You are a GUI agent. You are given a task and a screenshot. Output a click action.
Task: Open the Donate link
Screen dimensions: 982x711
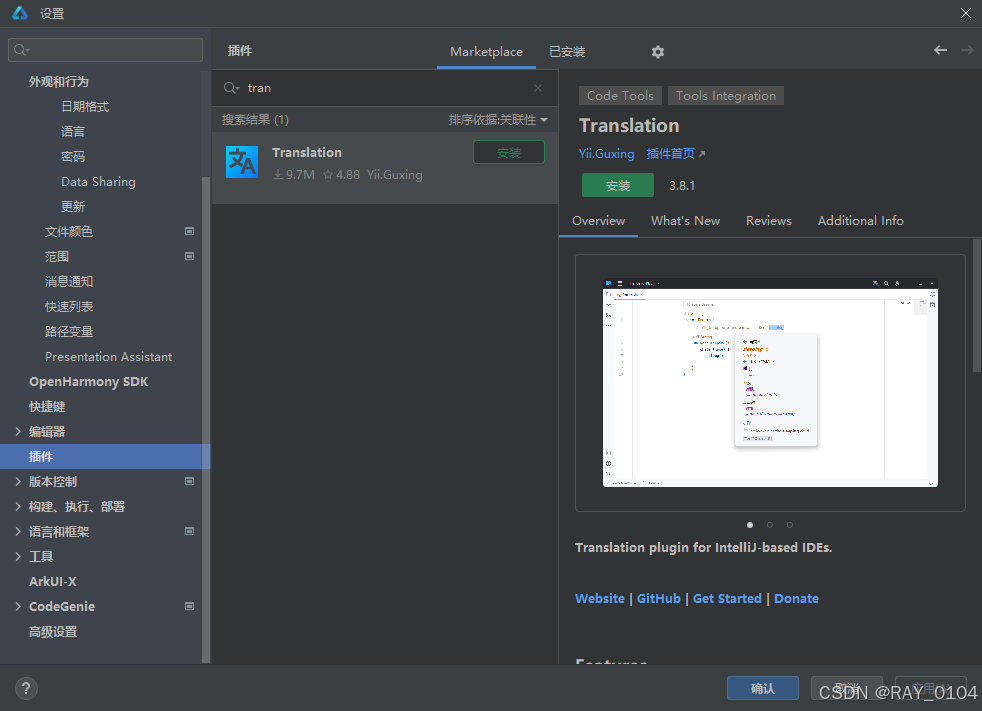pos(796,598)
